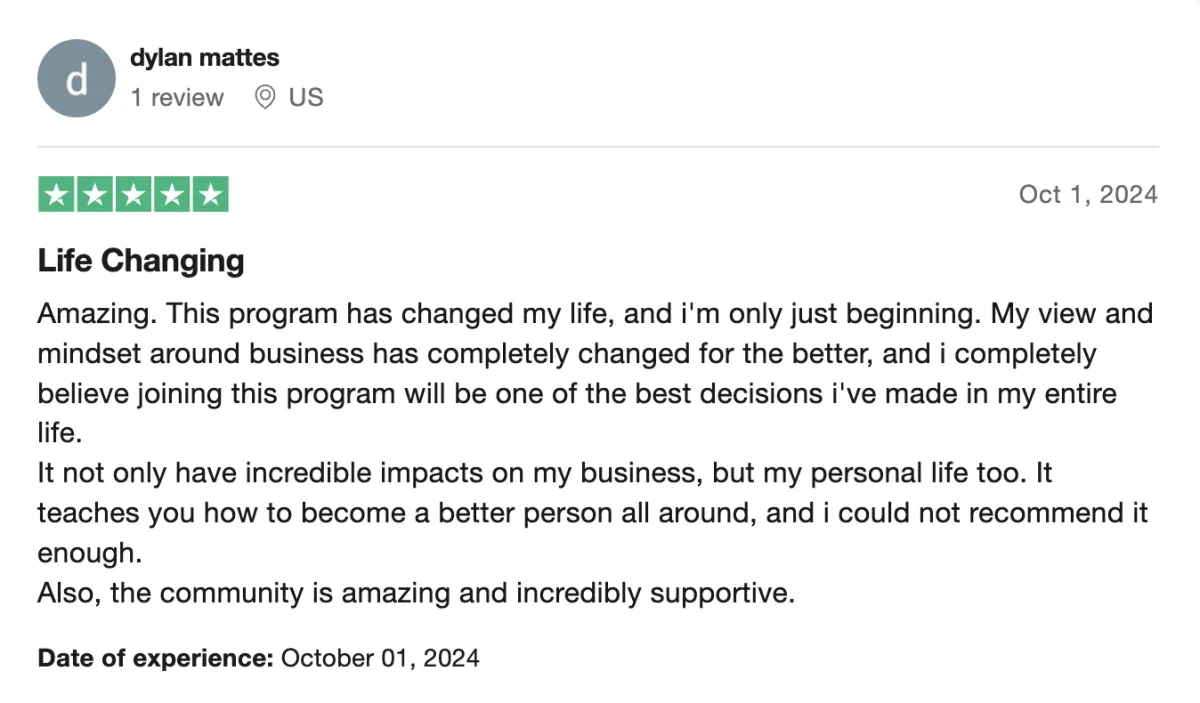Click the second green rating star
1200x703 pixels.
(95, 194)
